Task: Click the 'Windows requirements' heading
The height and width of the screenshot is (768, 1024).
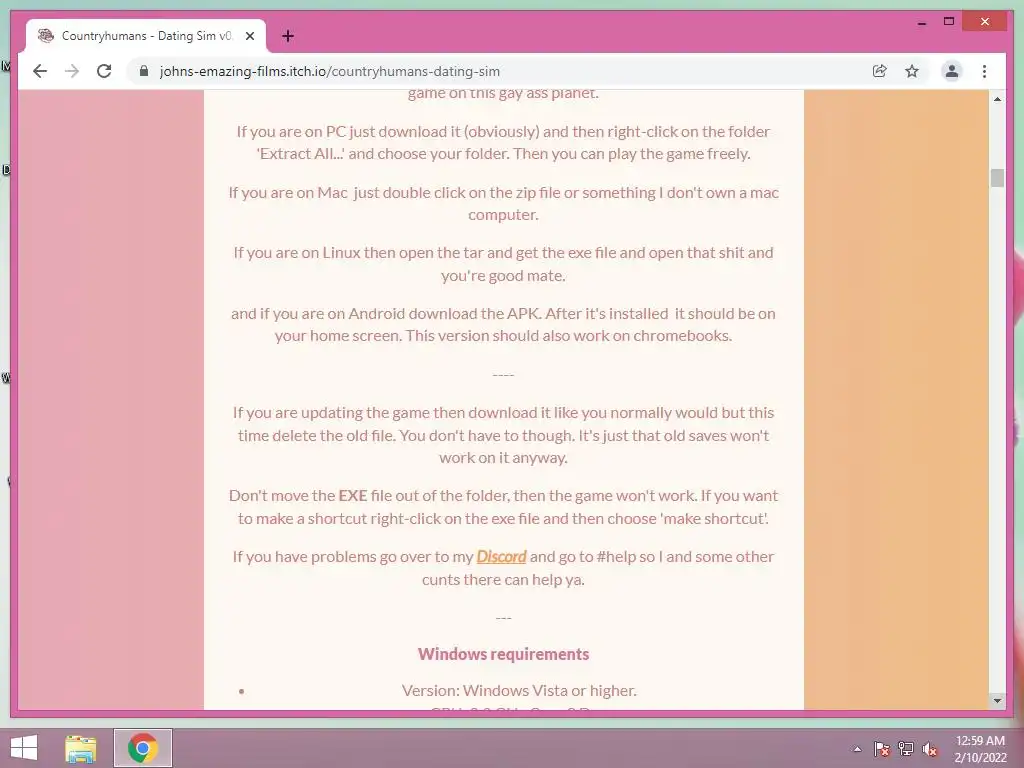Action: tap(503, 654)
